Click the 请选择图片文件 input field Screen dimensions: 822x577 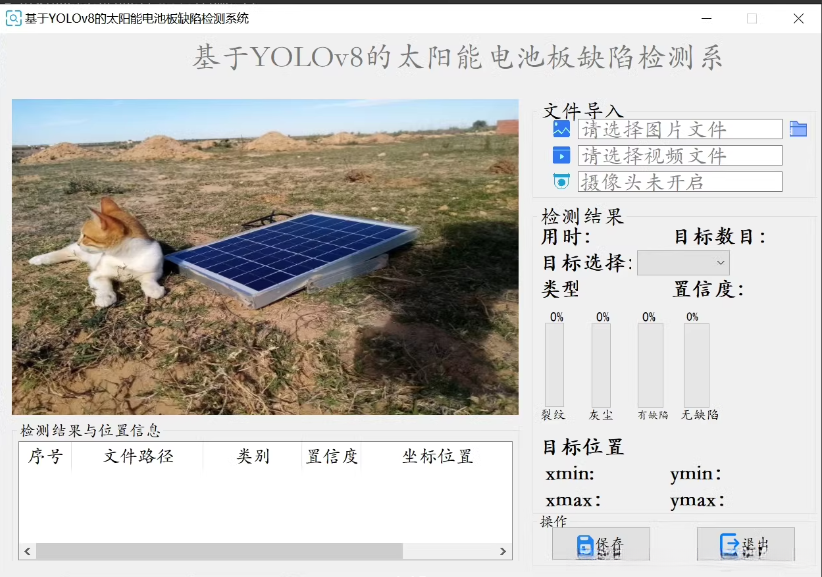tap(680, 129)
